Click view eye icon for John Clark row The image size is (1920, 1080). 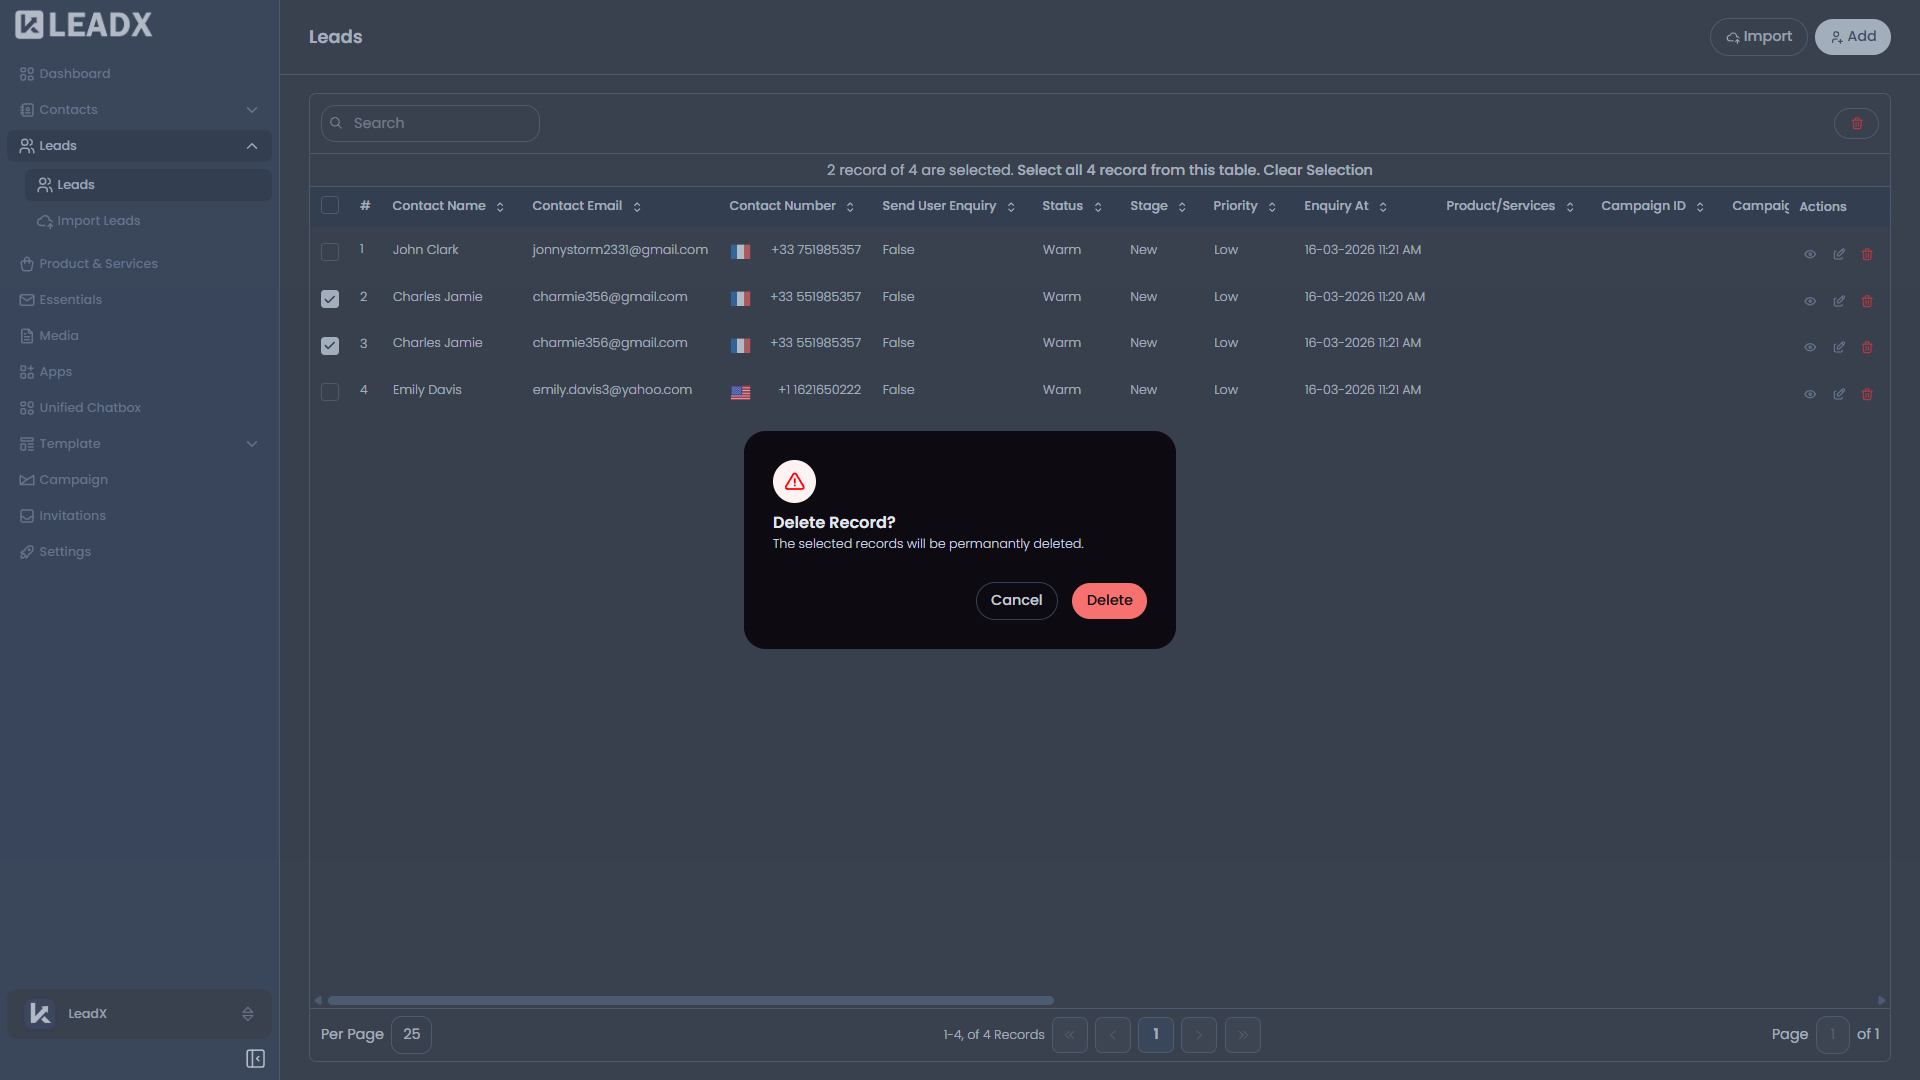[x=1809, y=254]
